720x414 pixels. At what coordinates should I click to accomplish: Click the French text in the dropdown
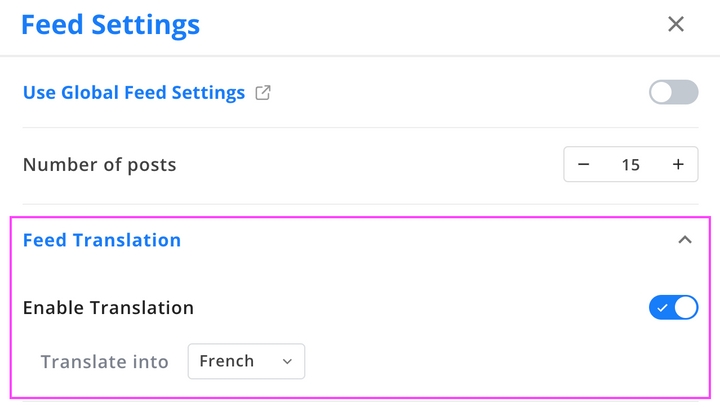click(x=227, y=361)
